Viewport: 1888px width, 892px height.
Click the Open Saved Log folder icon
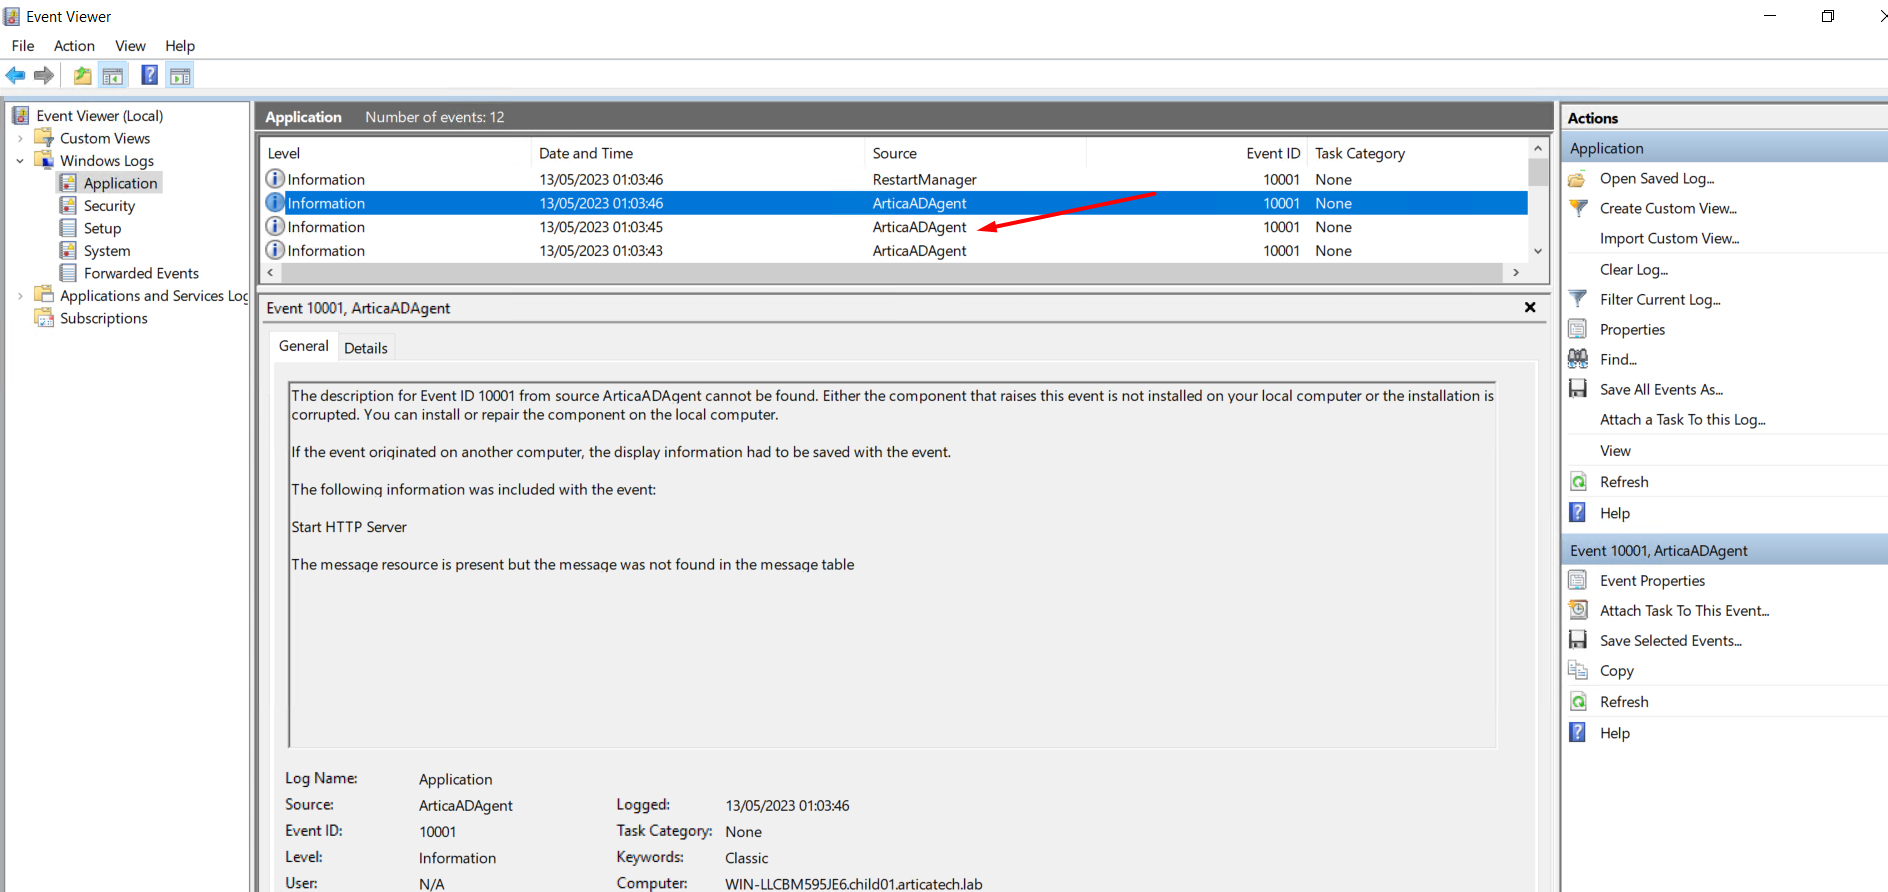pyautogui.click(x=1578, y=179)
